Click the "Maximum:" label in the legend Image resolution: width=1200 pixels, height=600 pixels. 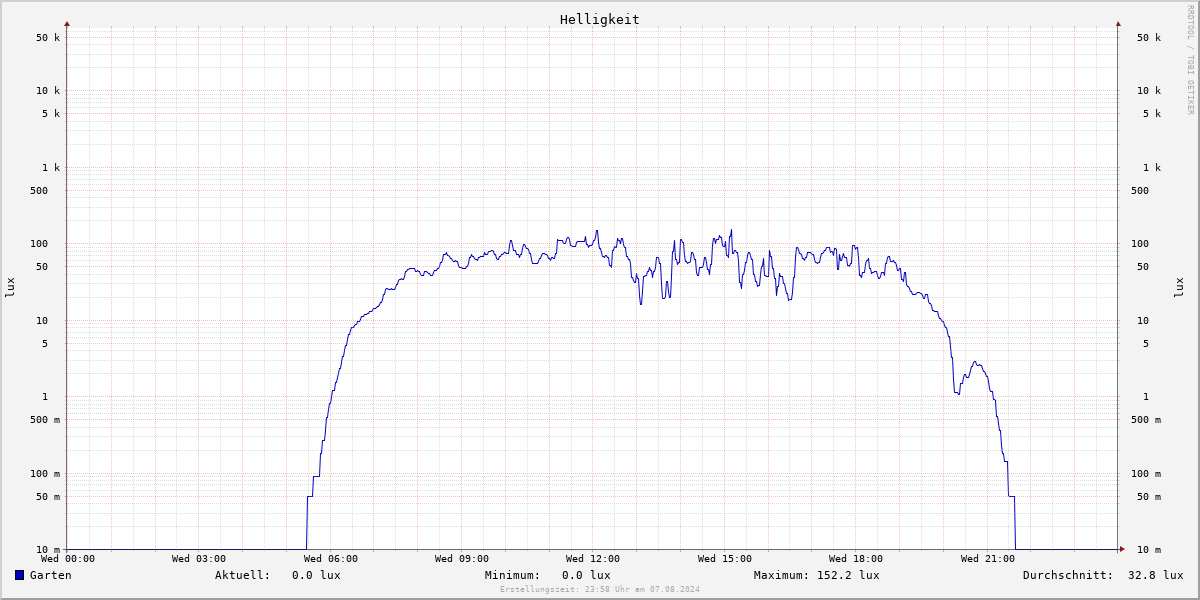(782, 575)
